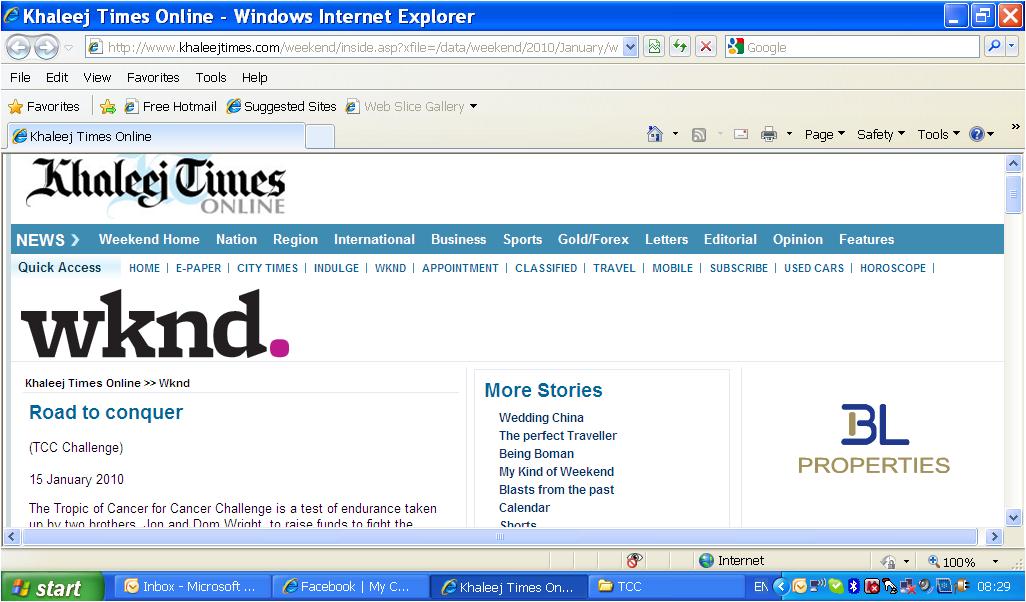
Task: Open the Home page icon in command bar
Action: click(x=655, y=134)
